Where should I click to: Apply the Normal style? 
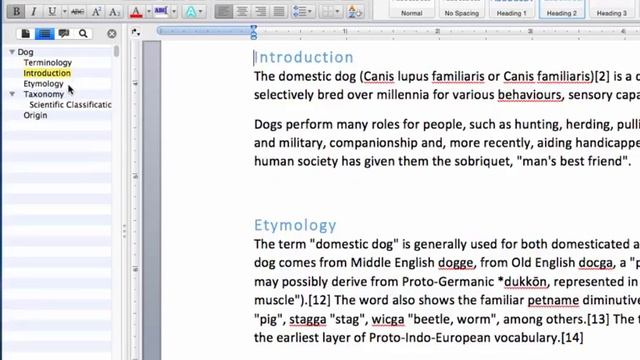click(411, 9)
